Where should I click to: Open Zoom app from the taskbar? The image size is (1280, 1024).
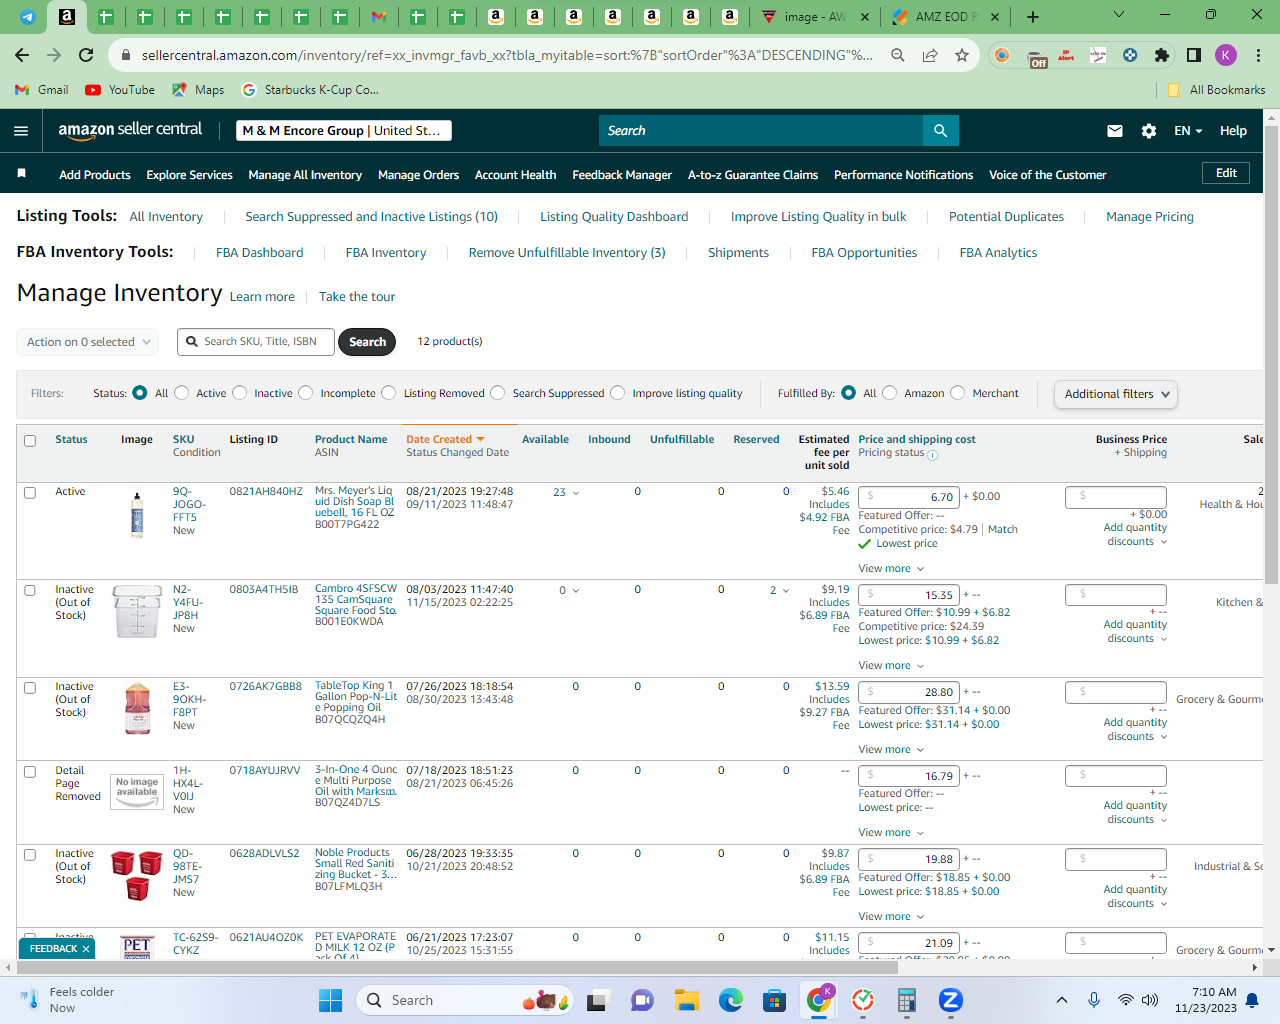951,1000
